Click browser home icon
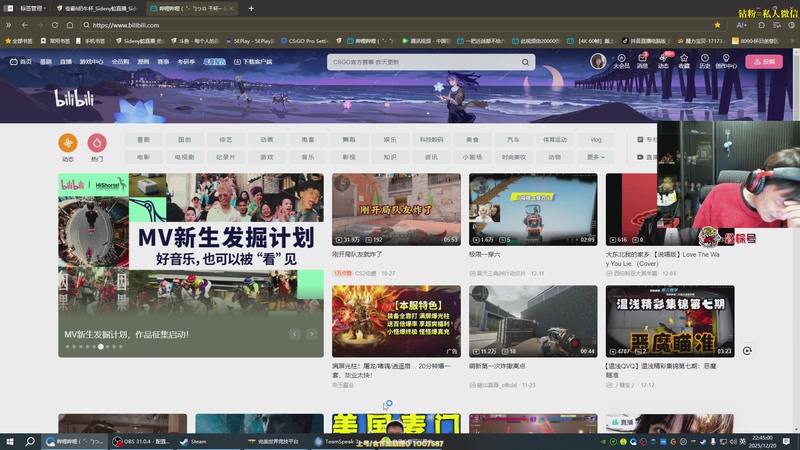 pos(70,25)
